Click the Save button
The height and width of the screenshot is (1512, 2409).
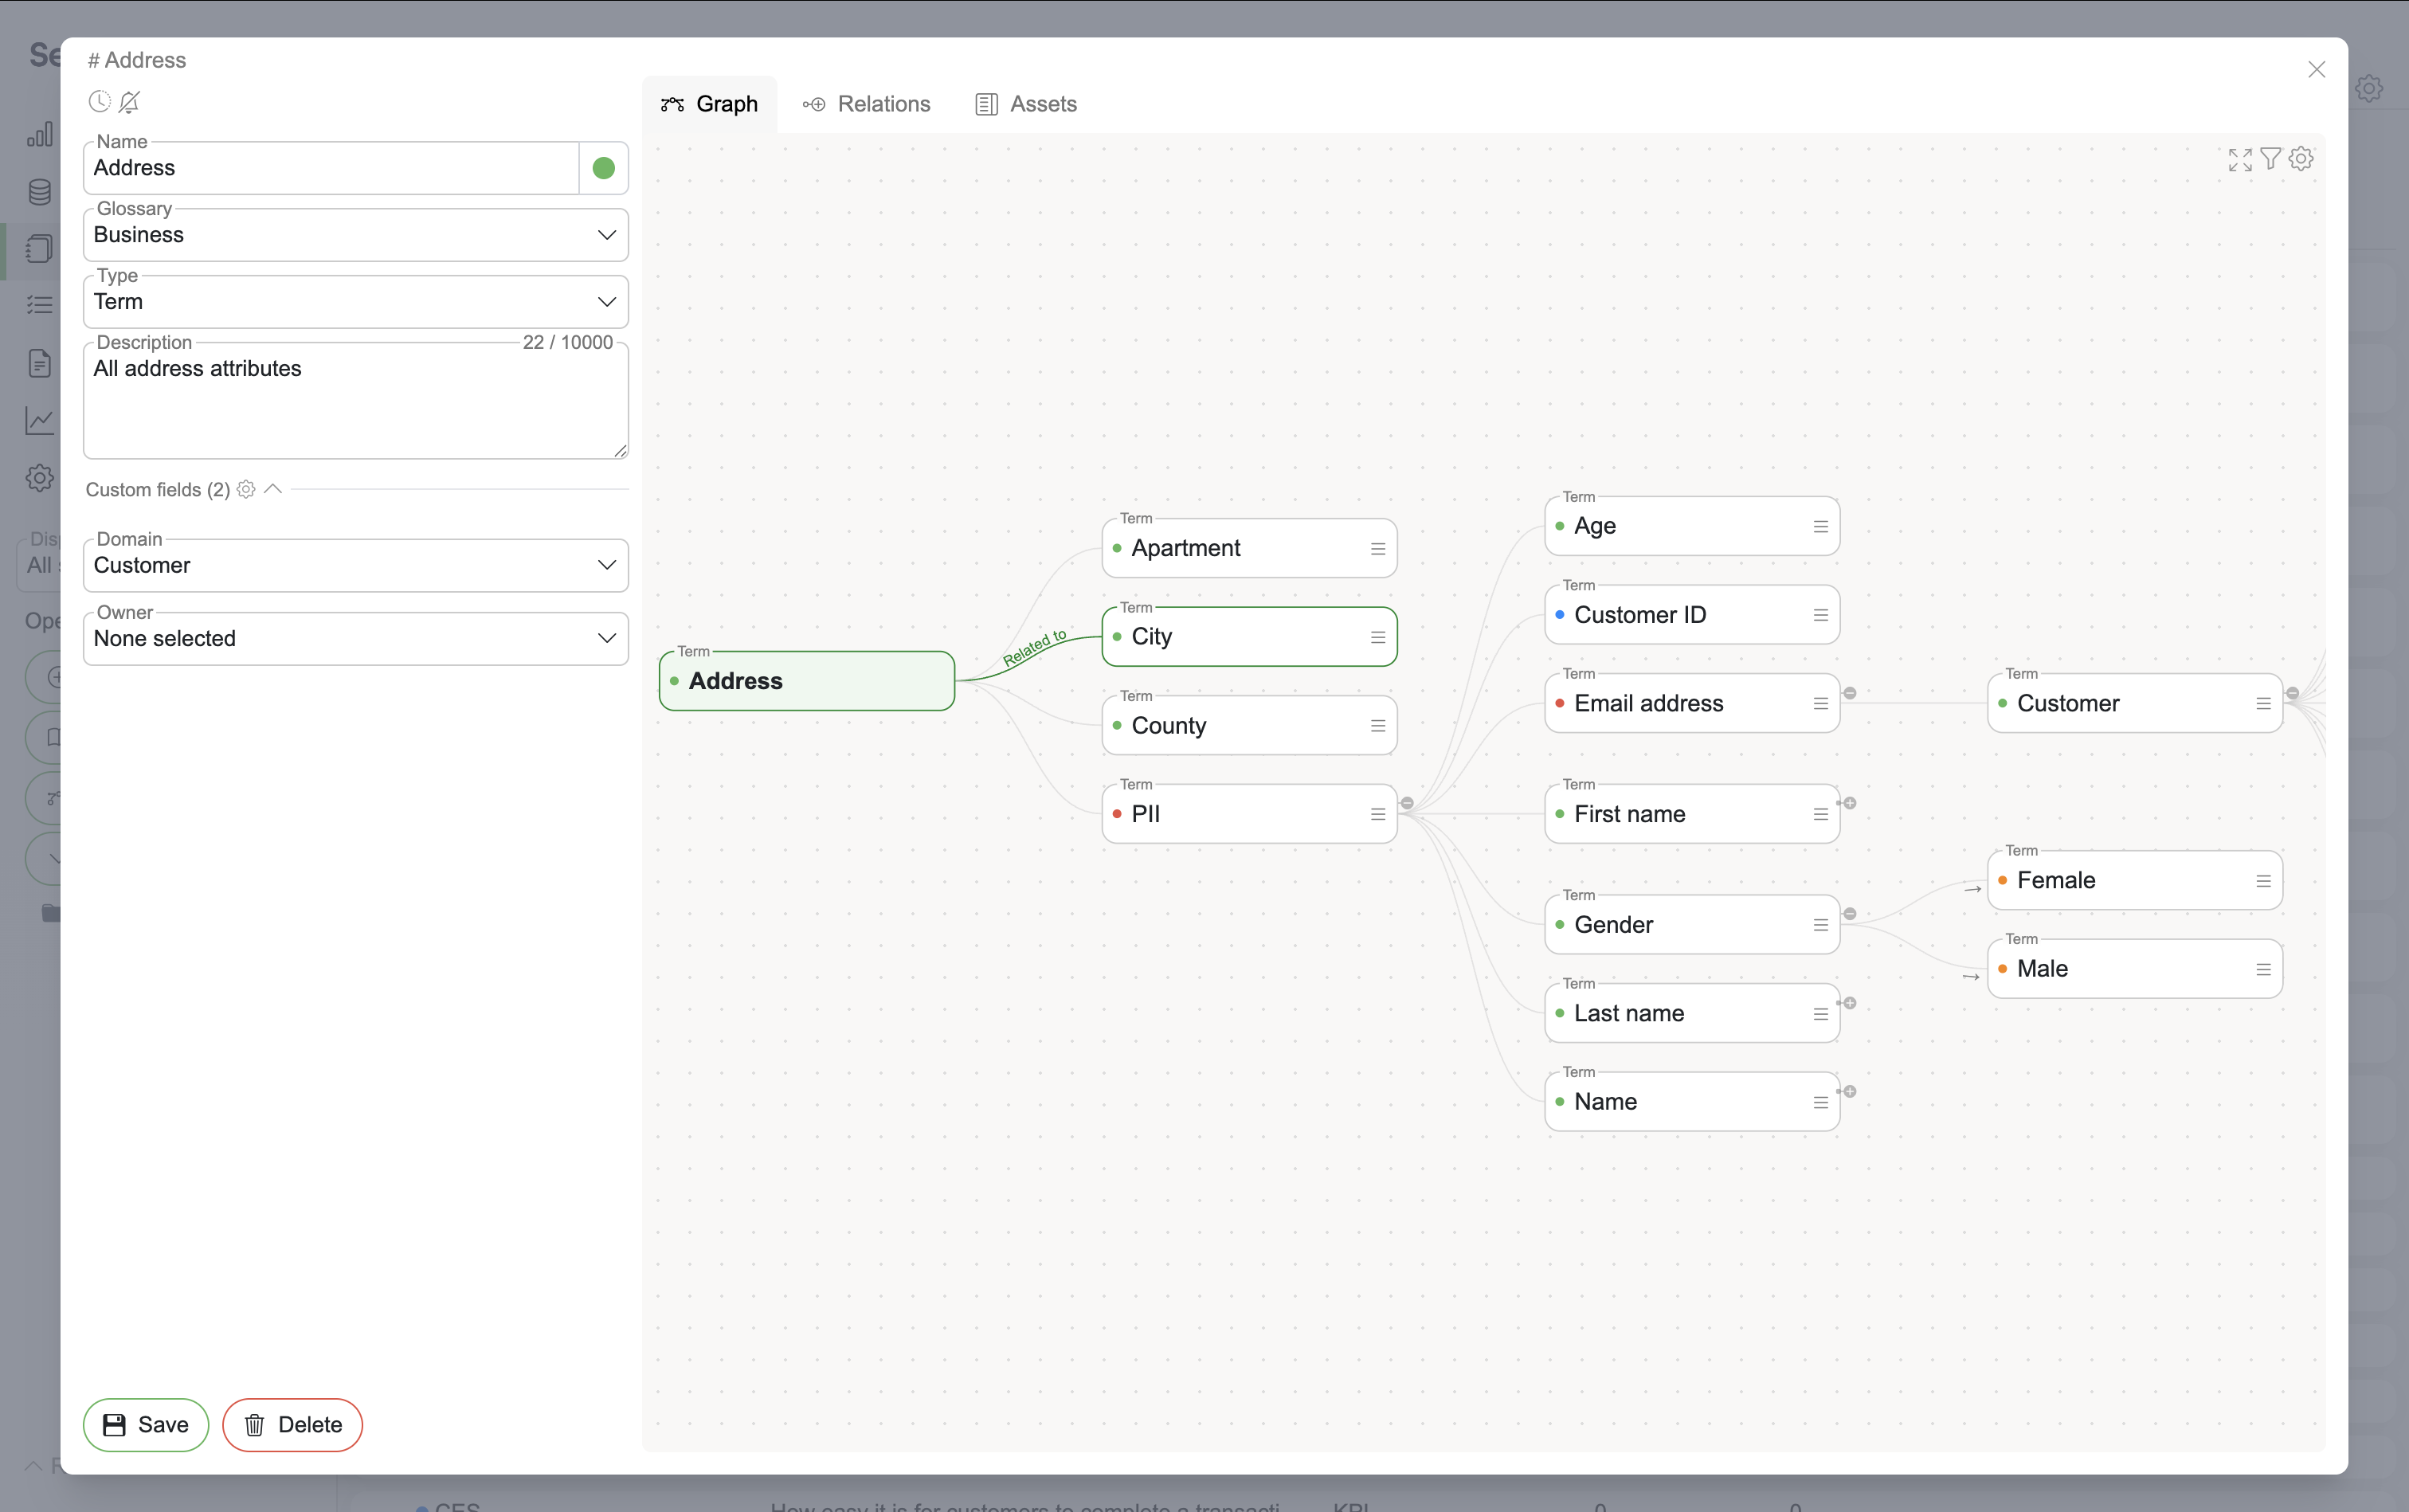click(146, 1424)
